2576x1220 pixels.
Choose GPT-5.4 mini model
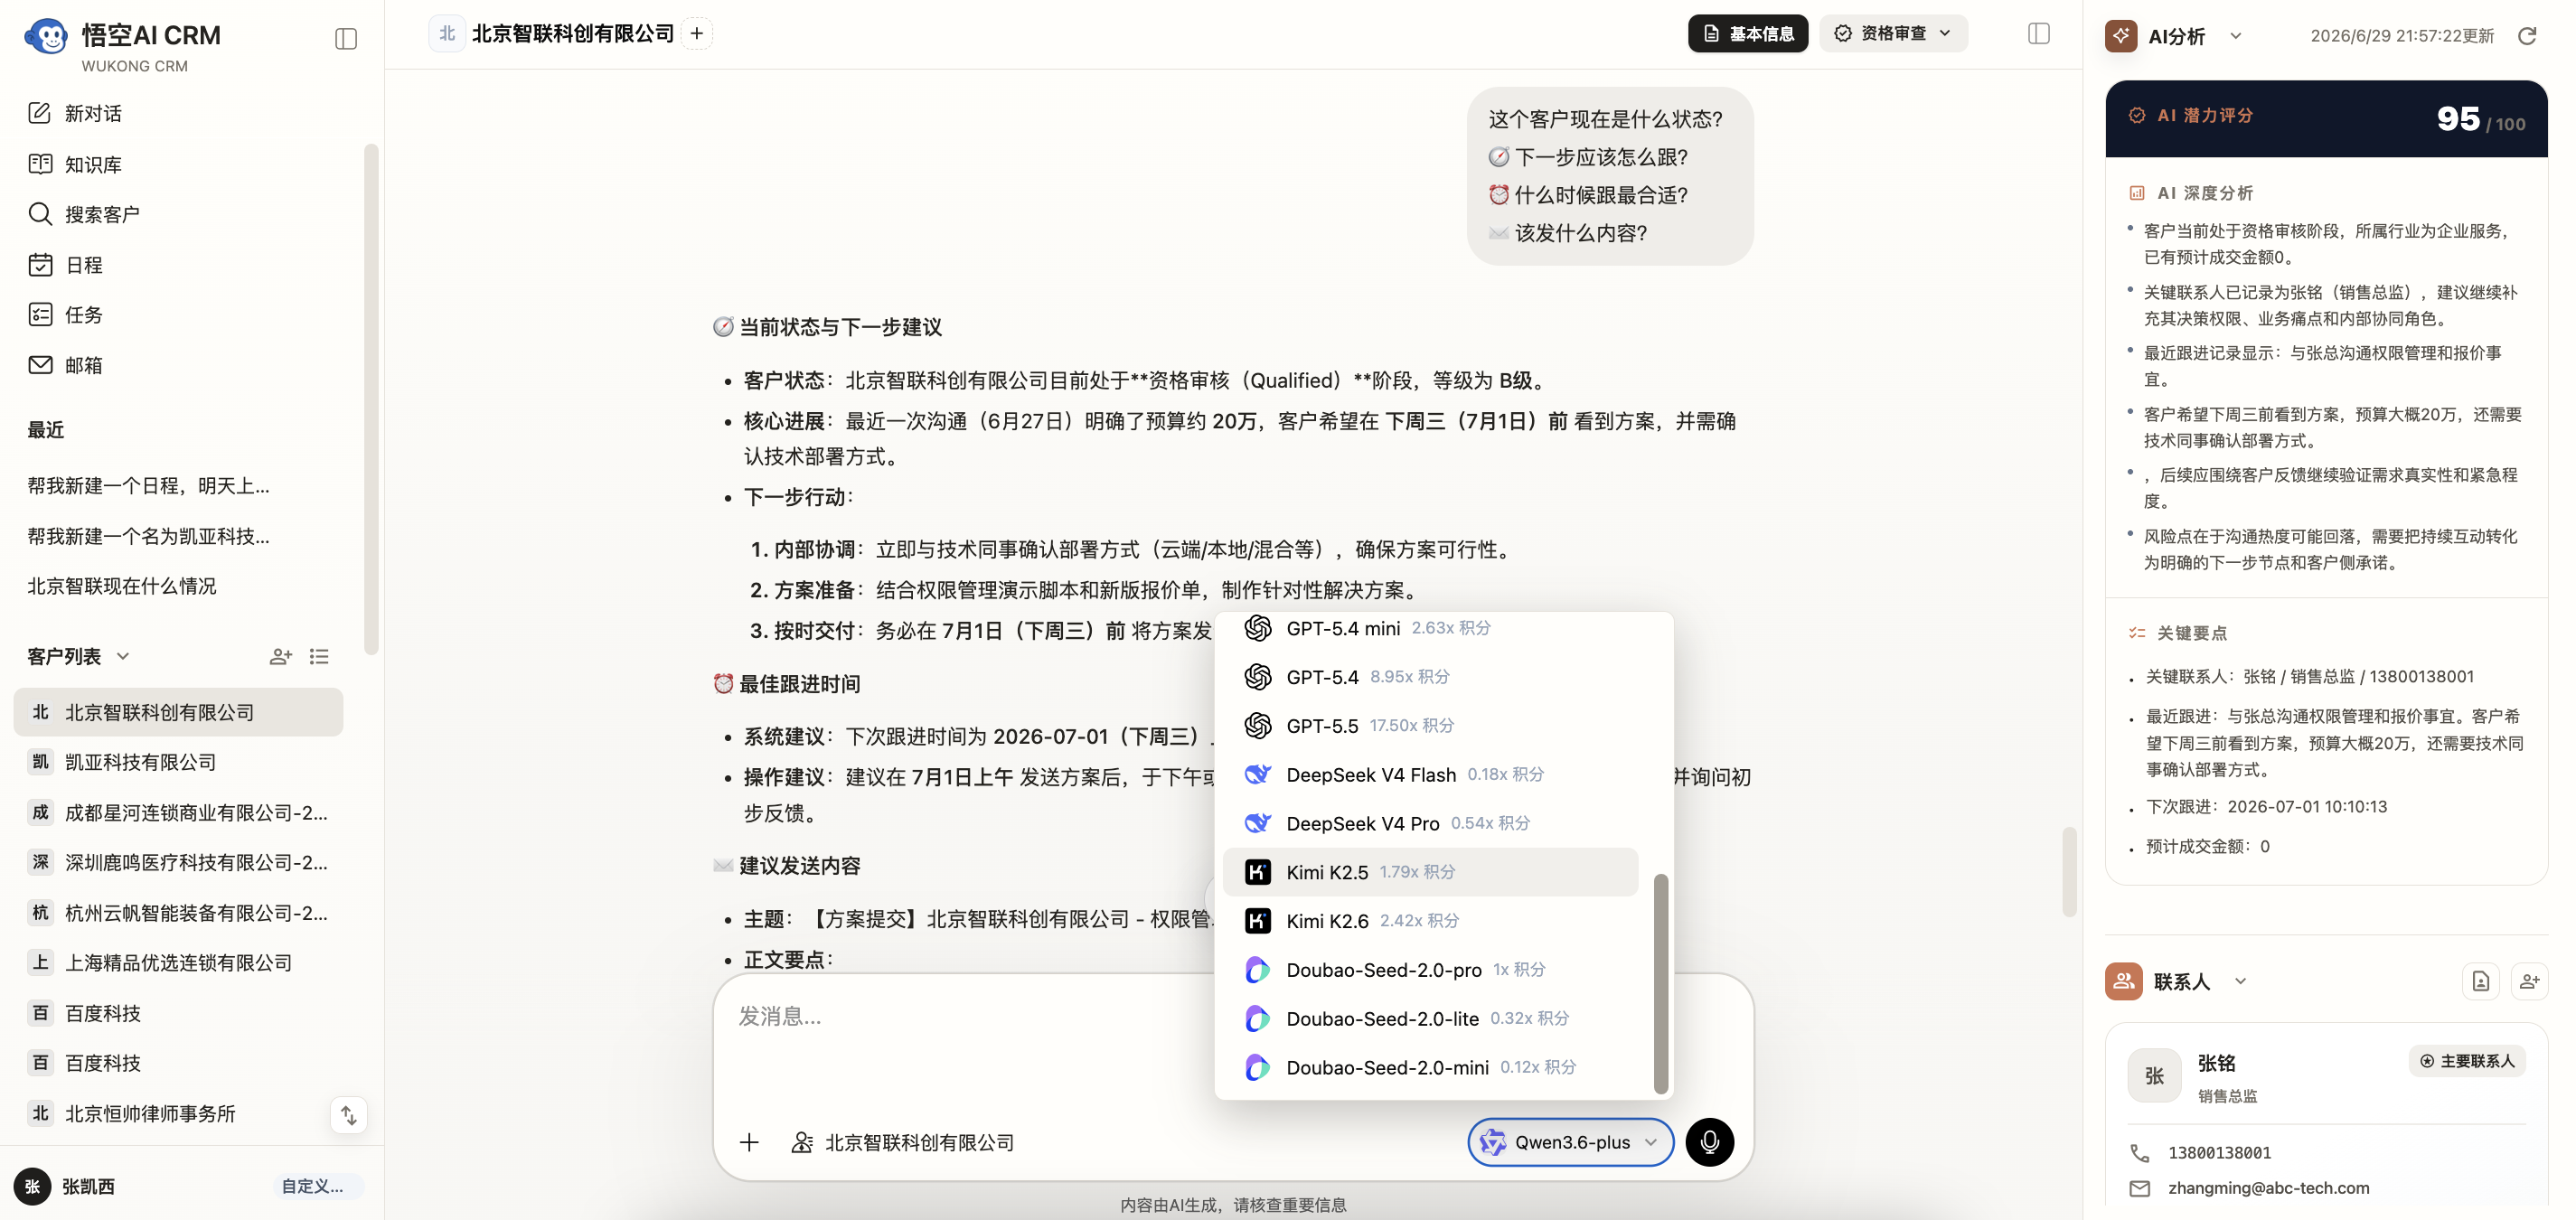(1430, 628)
